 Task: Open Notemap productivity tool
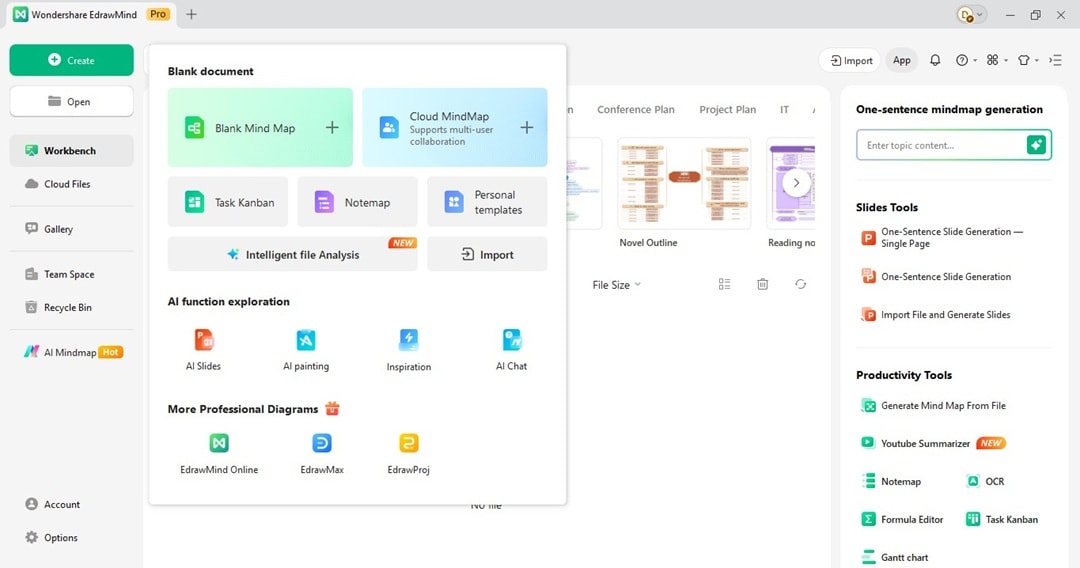coord(891,481)
